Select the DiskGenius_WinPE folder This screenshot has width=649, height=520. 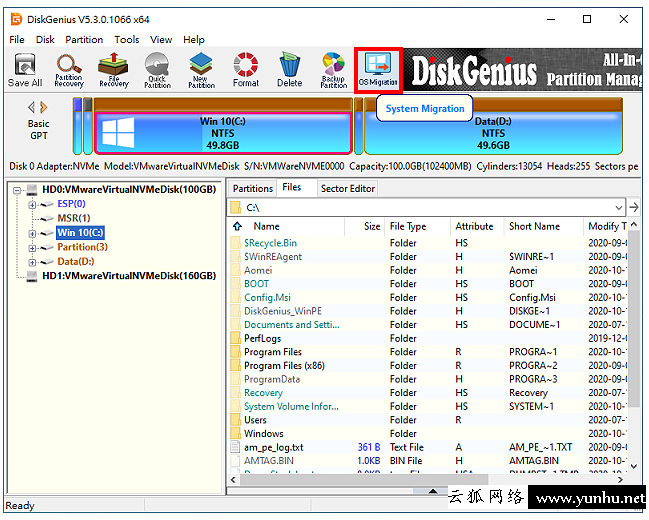[x=283, y=311]
